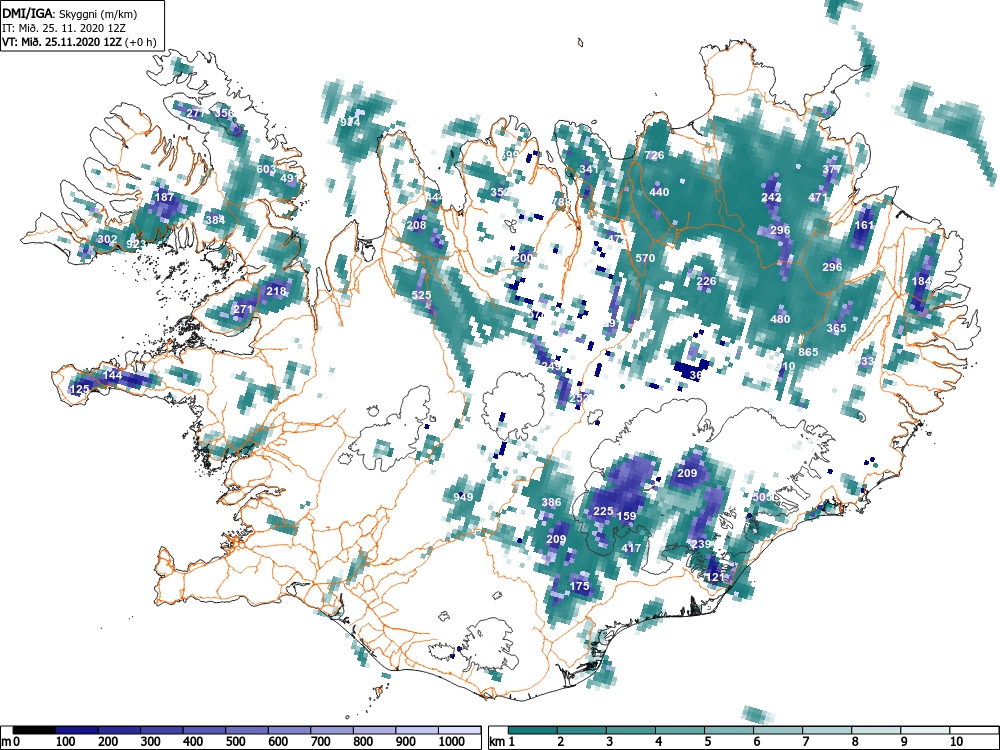Click the visibility value 175 on the map
Viewport: 1000px width, 750px height.
pyautogui.click(x=580, y=586)
